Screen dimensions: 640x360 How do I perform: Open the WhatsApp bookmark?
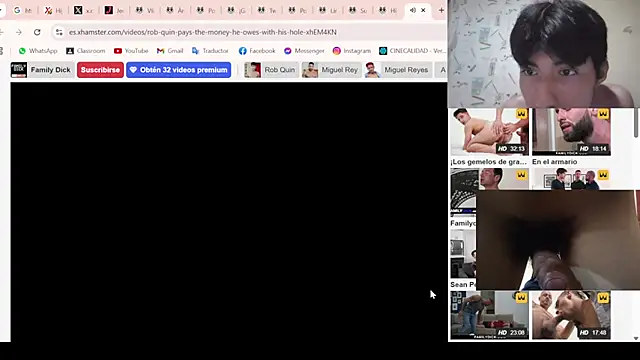click(38, 51)
